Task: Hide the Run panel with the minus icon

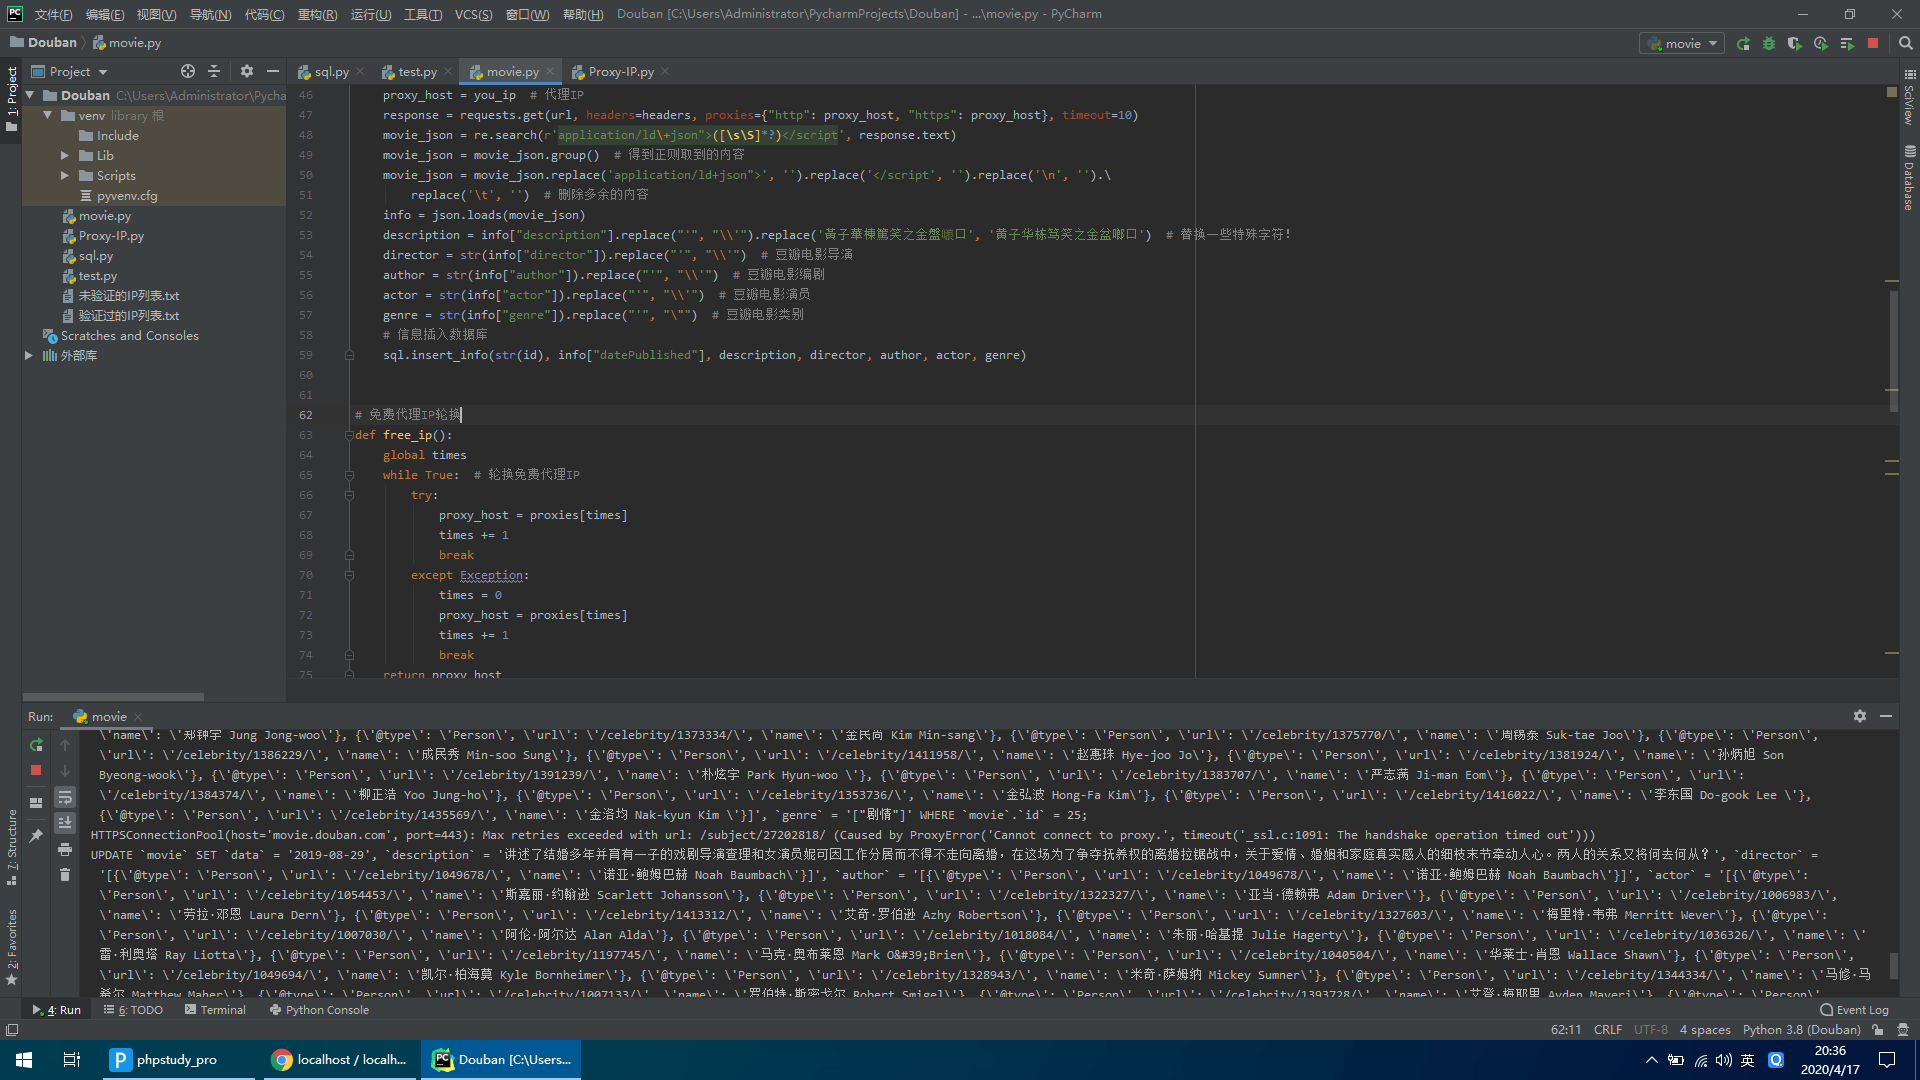Action: [1886, 716]
